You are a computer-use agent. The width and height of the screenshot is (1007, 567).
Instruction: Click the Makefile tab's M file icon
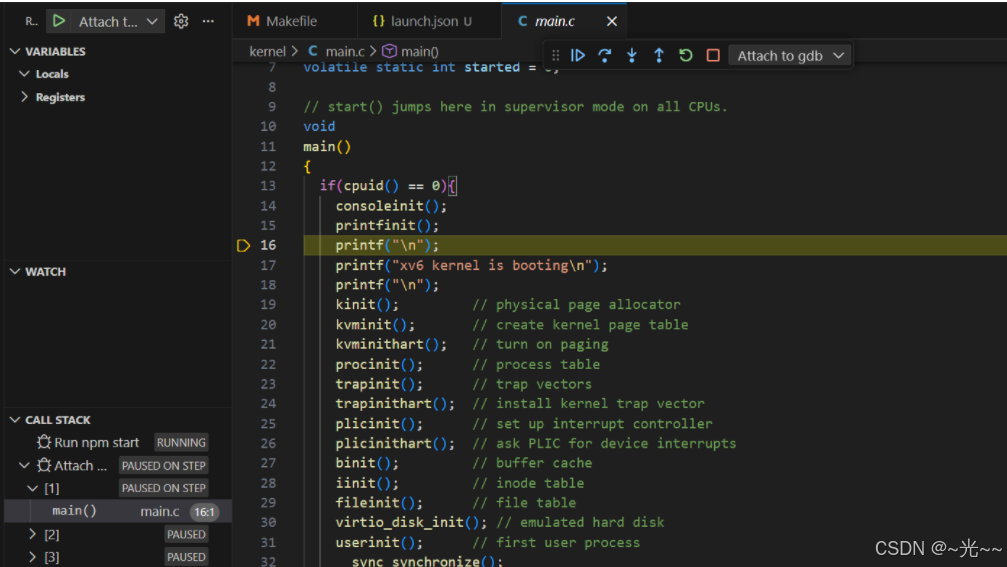(253, 21)
